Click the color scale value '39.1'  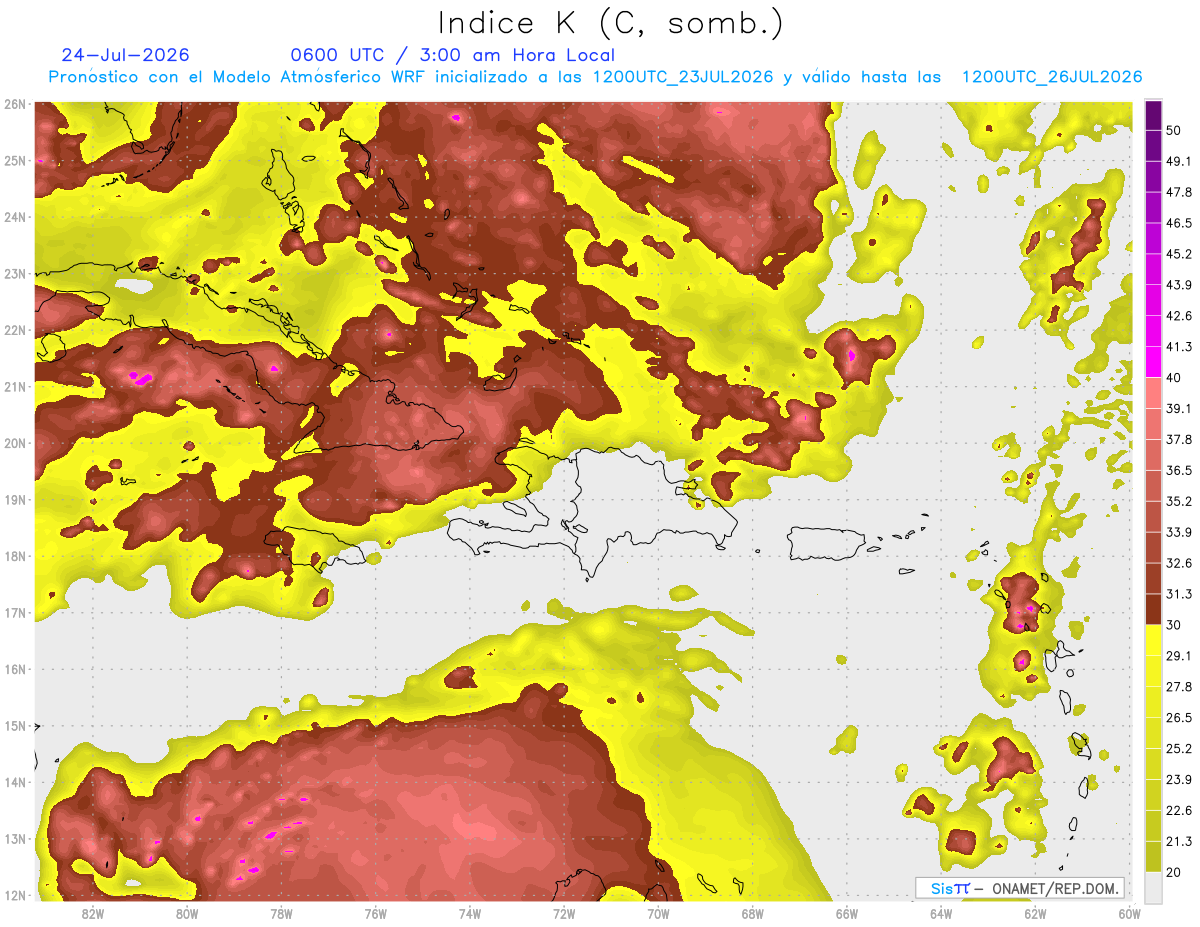click(x=1178, y=408)
